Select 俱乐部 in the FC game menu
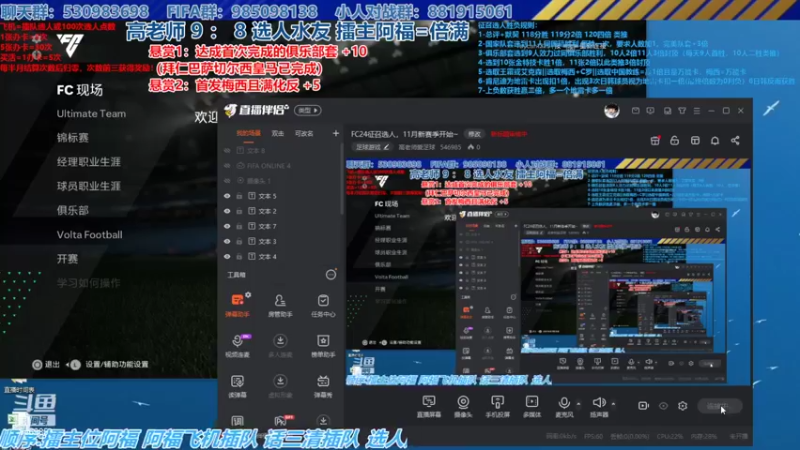Screen dimensions: 800x450 (x=73, y=210)
